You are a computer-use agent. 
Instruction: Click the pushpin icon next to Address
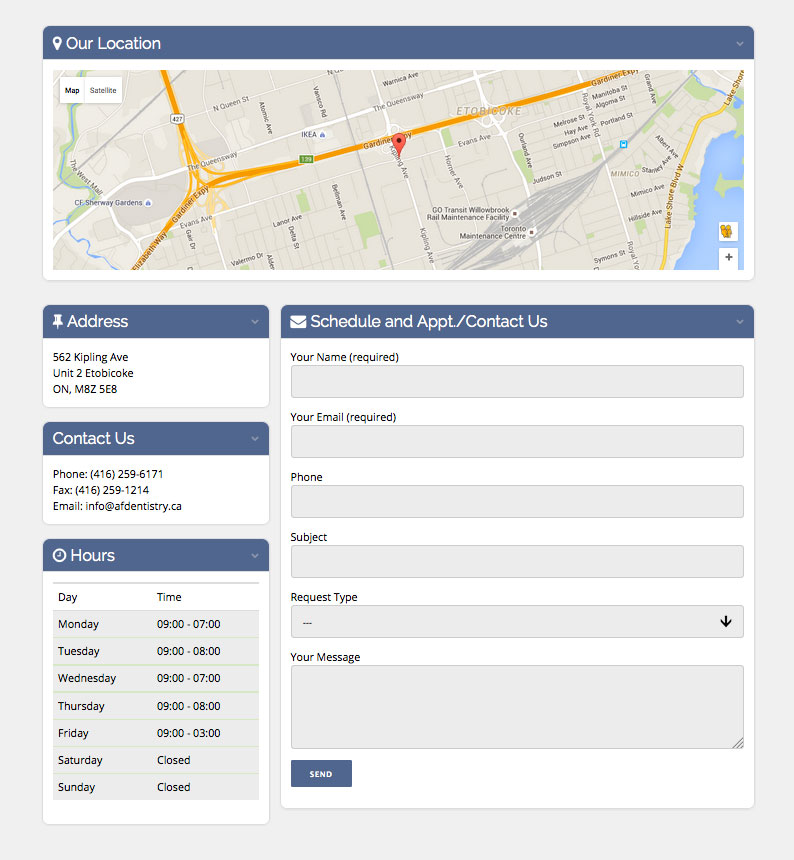click(58, 321)
